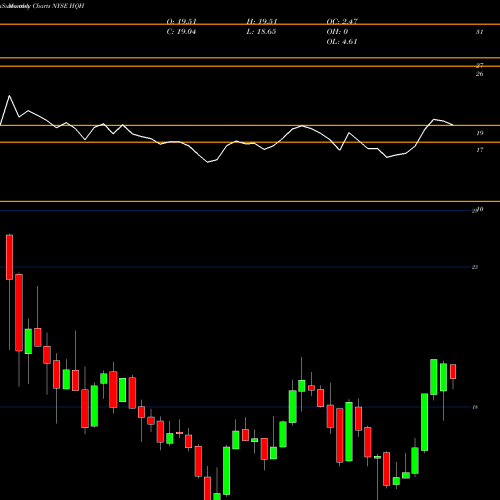Select the low value 'L: 18.65'
Viewport: 500px width, 500px height.
(x=261, y=32)
